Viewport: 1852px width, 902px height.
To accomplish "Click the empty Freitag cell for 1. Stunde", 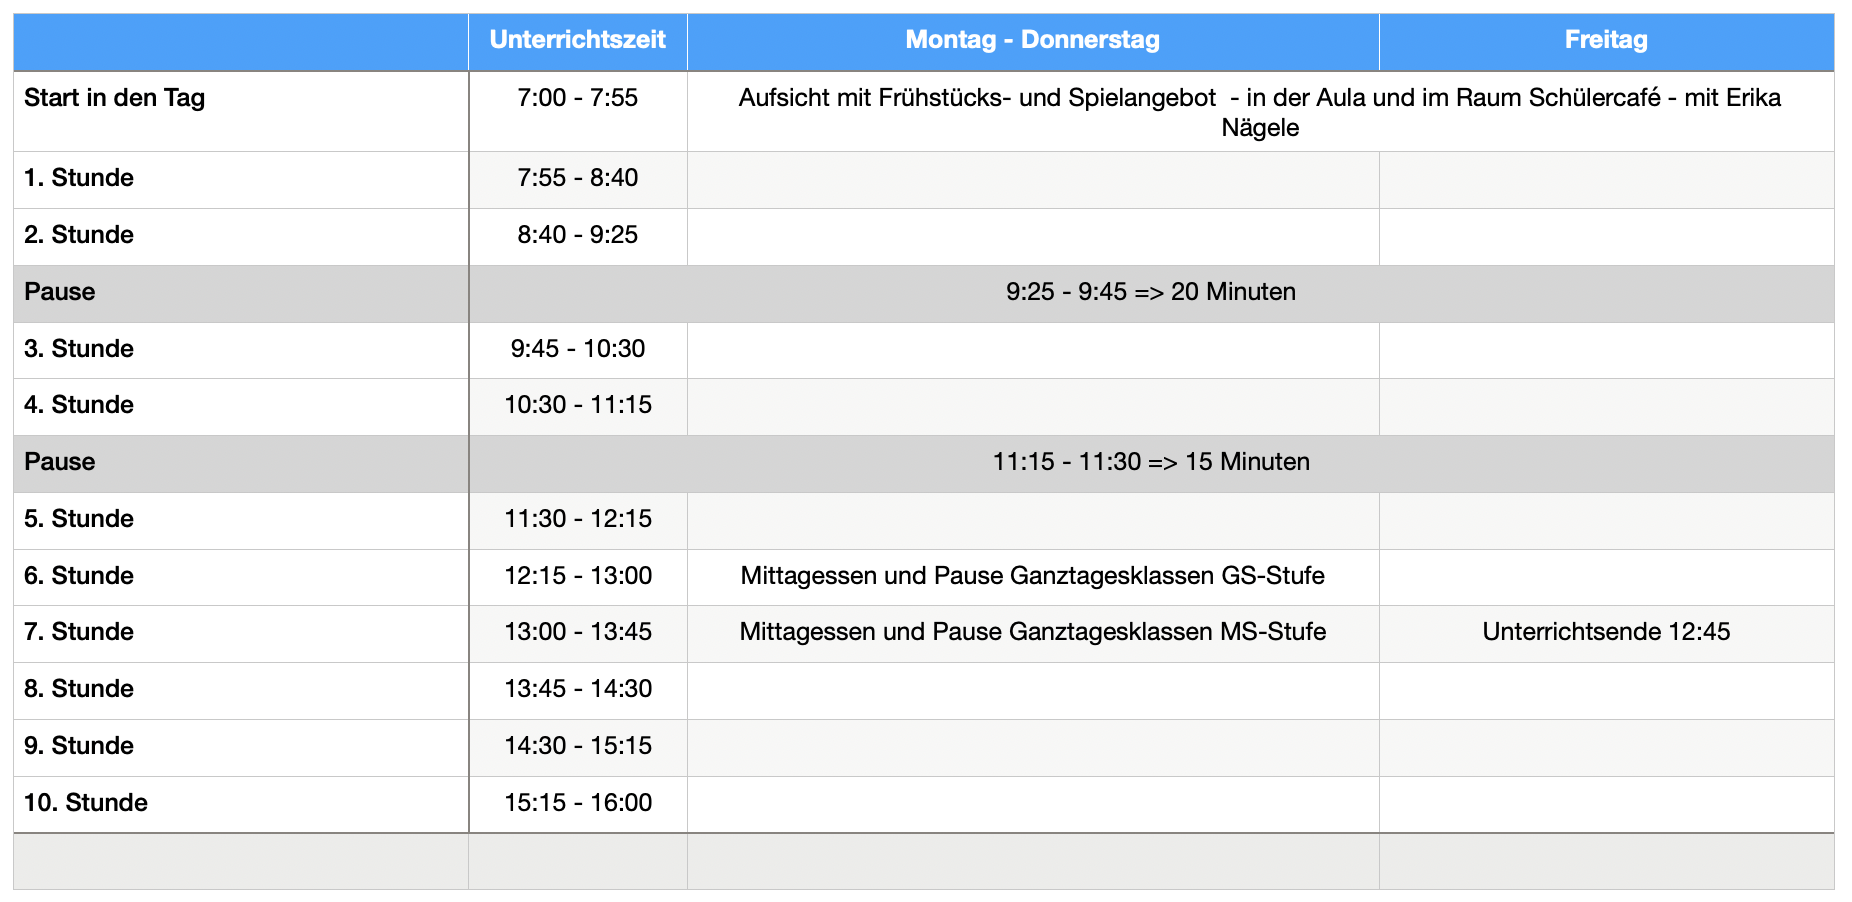I will pos(1606,180).
